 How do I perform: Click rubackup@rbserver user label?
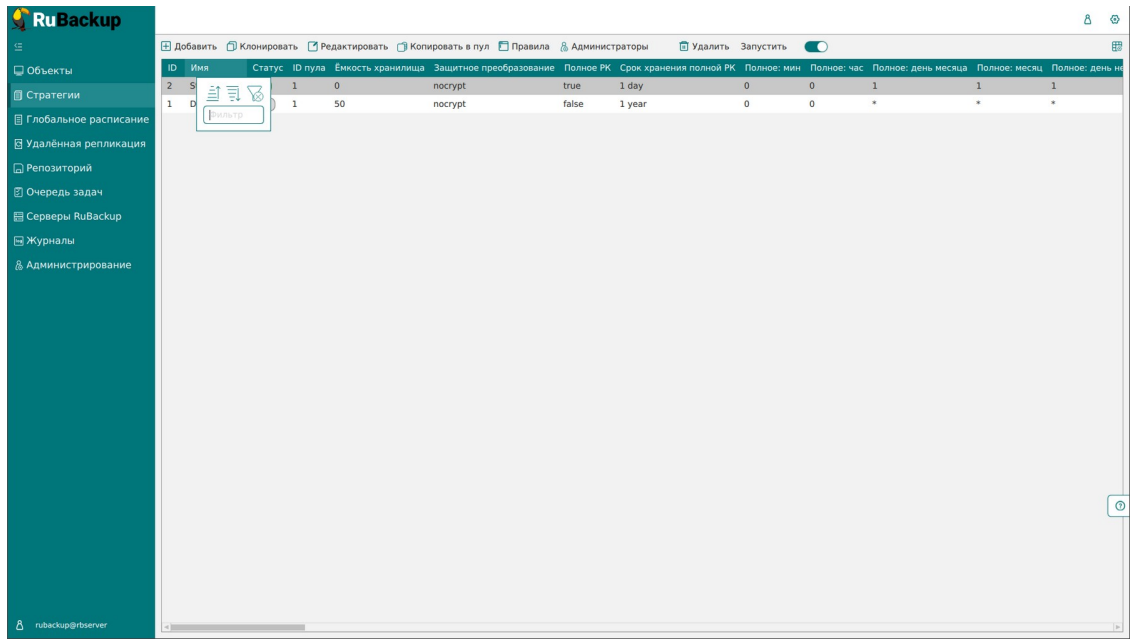pos(71,625)
